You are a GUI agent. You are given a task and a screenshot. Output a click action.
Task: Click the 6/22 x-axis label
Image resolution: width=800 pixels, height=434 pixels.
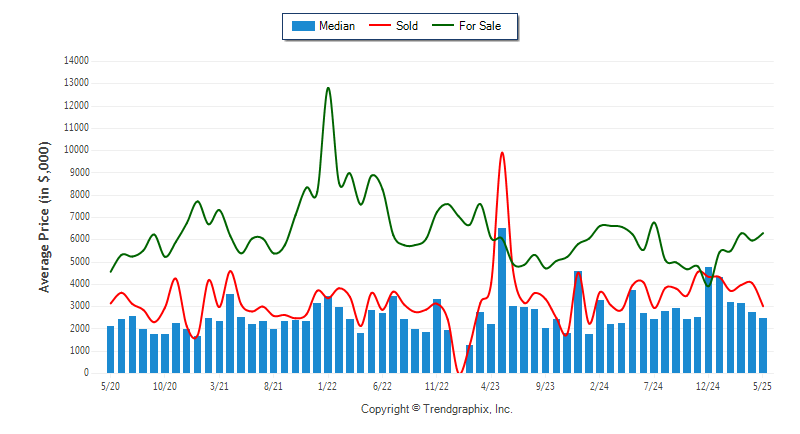382,387
